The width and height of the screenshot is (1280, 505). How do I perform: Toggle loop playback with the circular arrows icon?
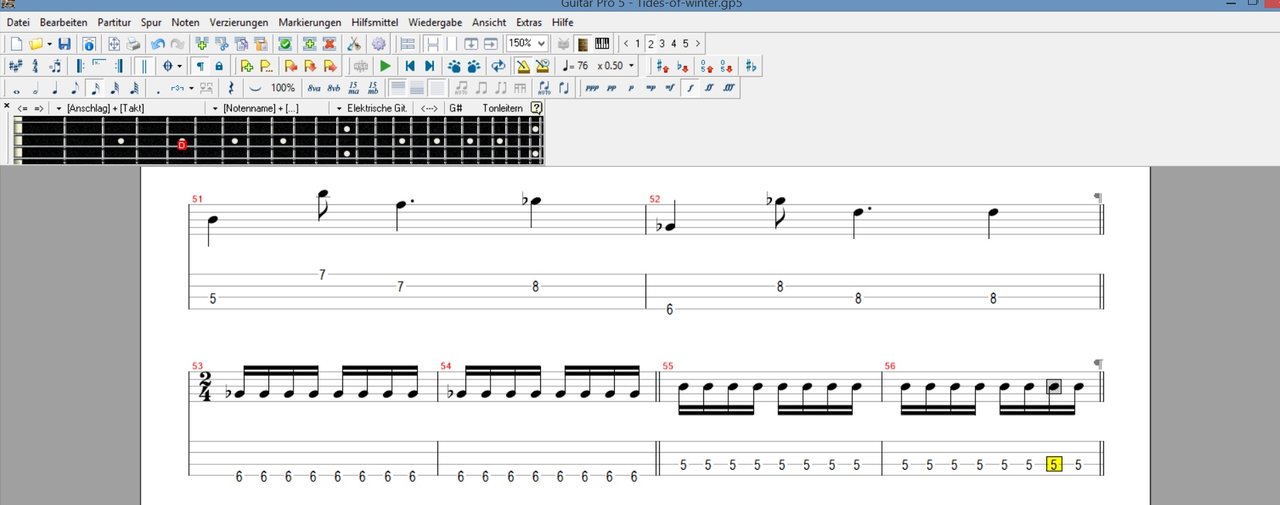pyautogui.click(x=498, y=66)
